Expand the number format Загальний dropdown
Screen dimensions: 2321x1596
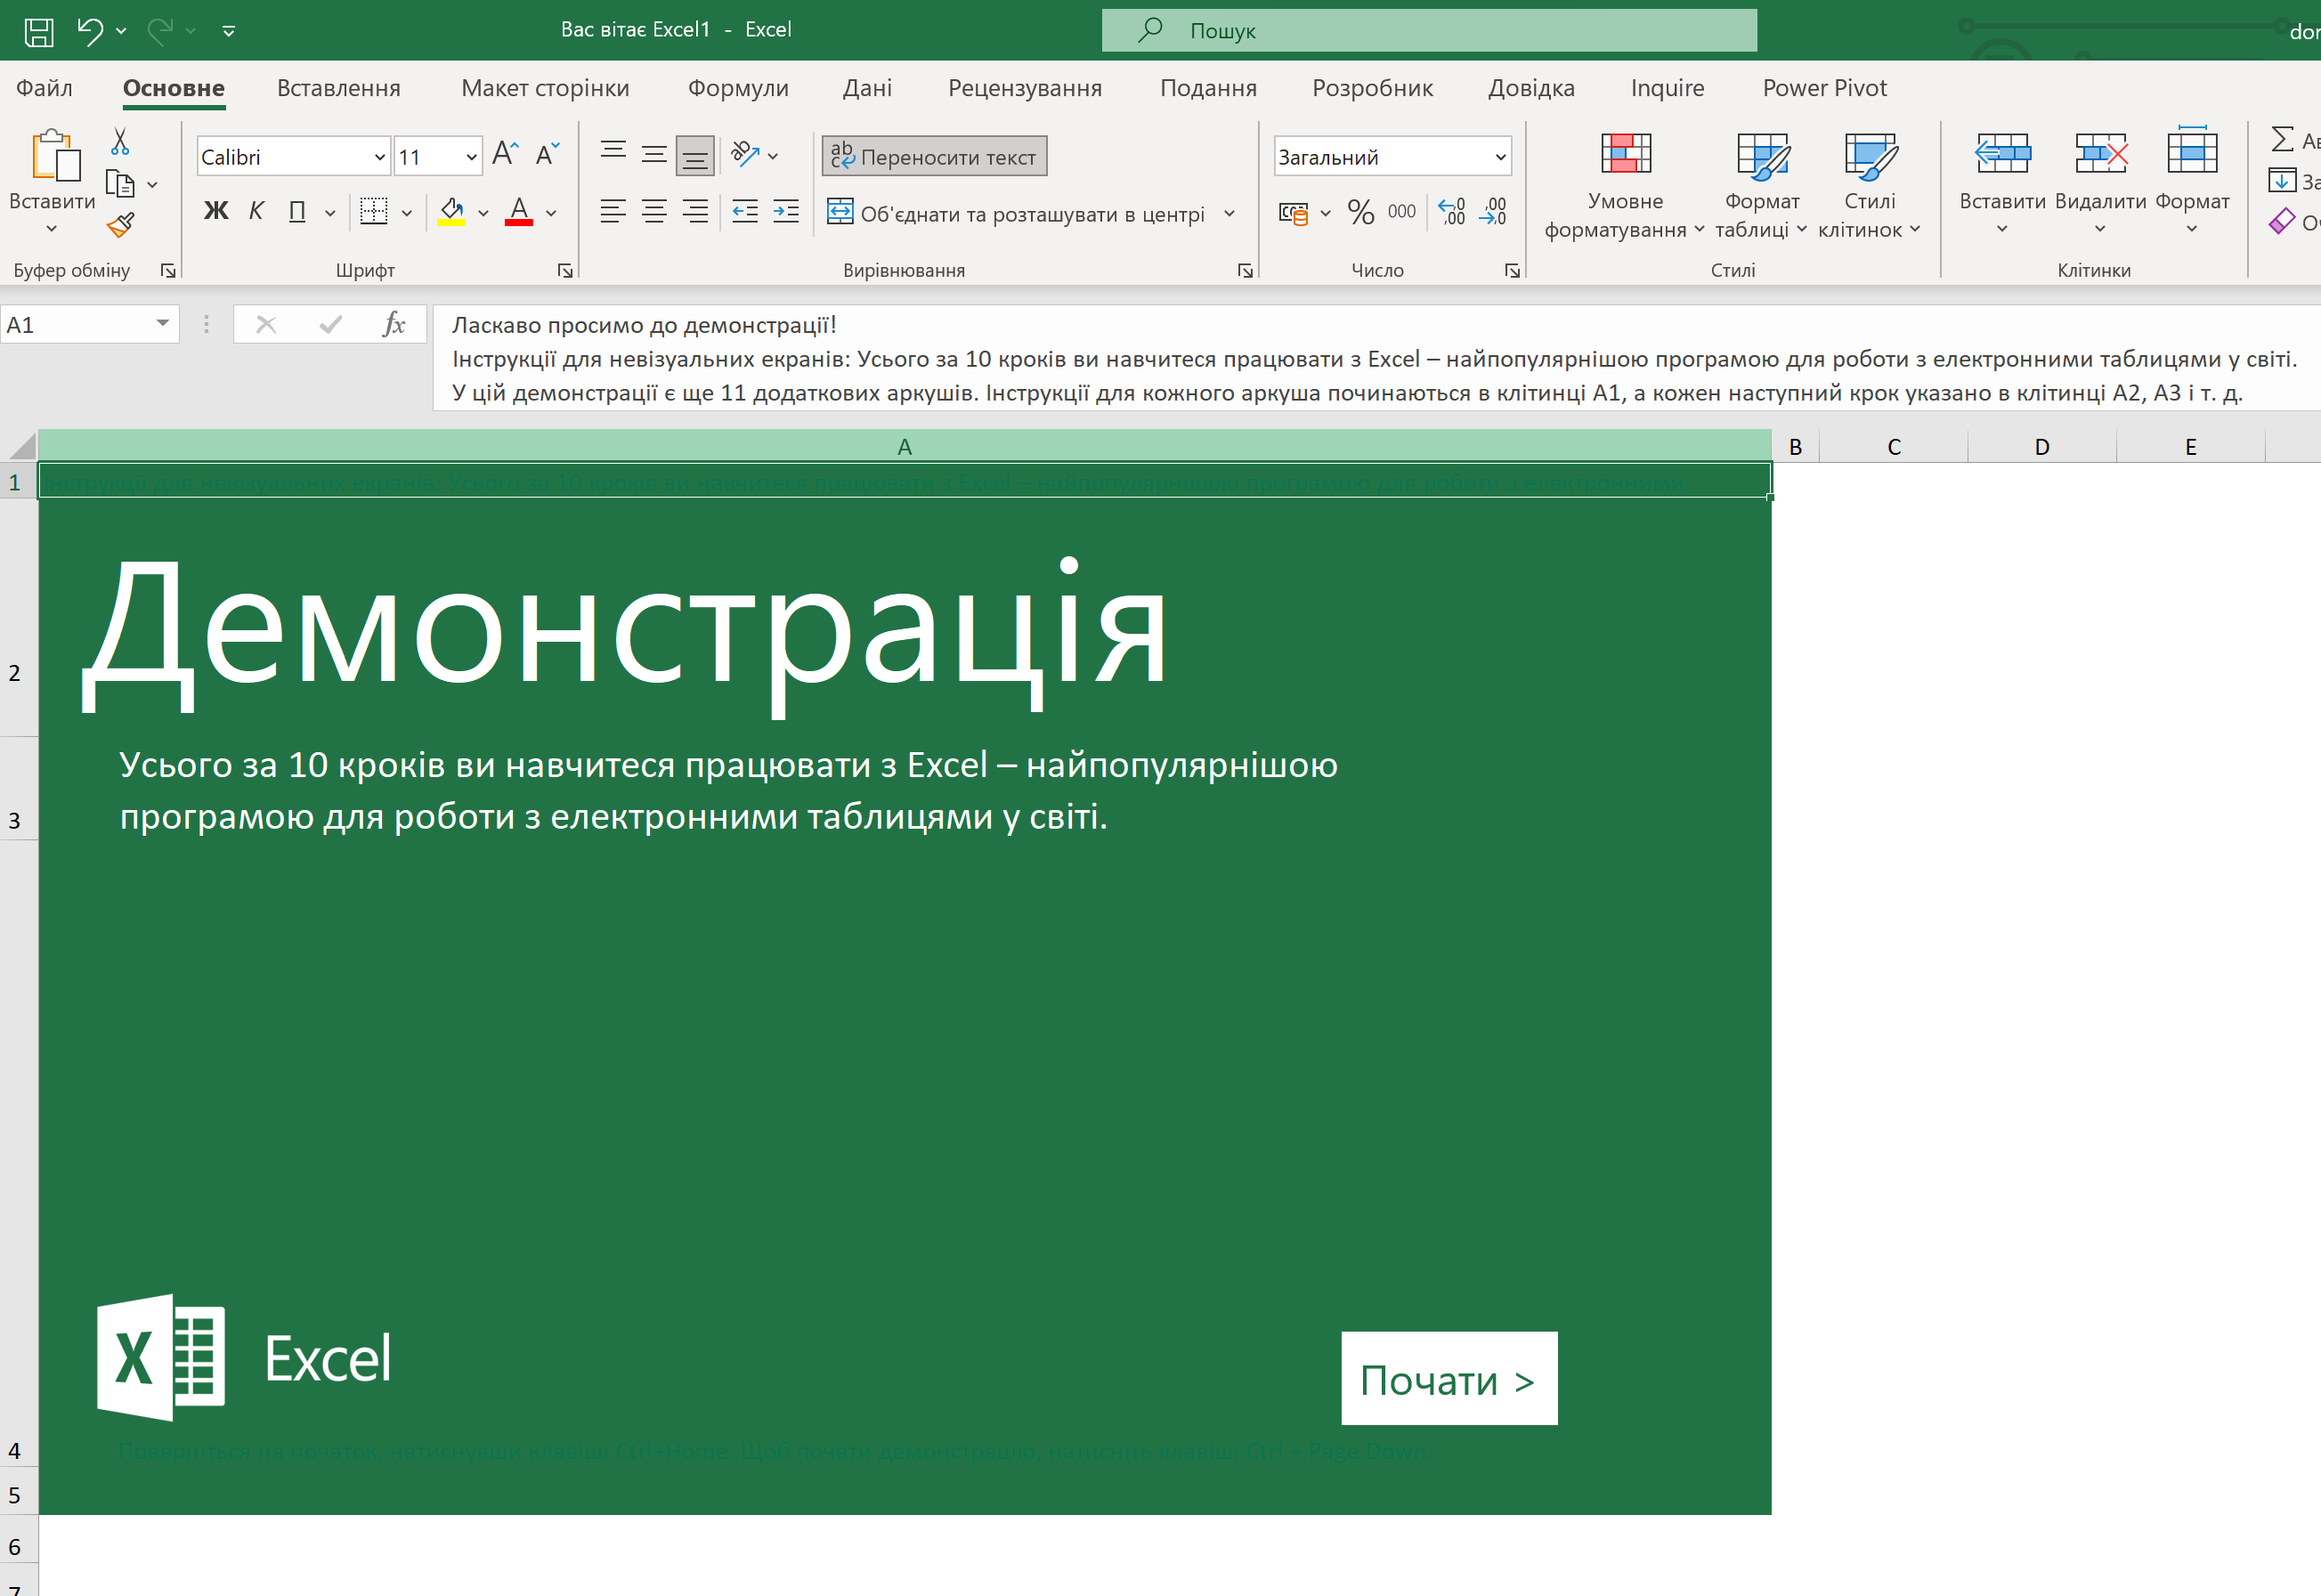pyautogui.click(x=1500, y=157)
